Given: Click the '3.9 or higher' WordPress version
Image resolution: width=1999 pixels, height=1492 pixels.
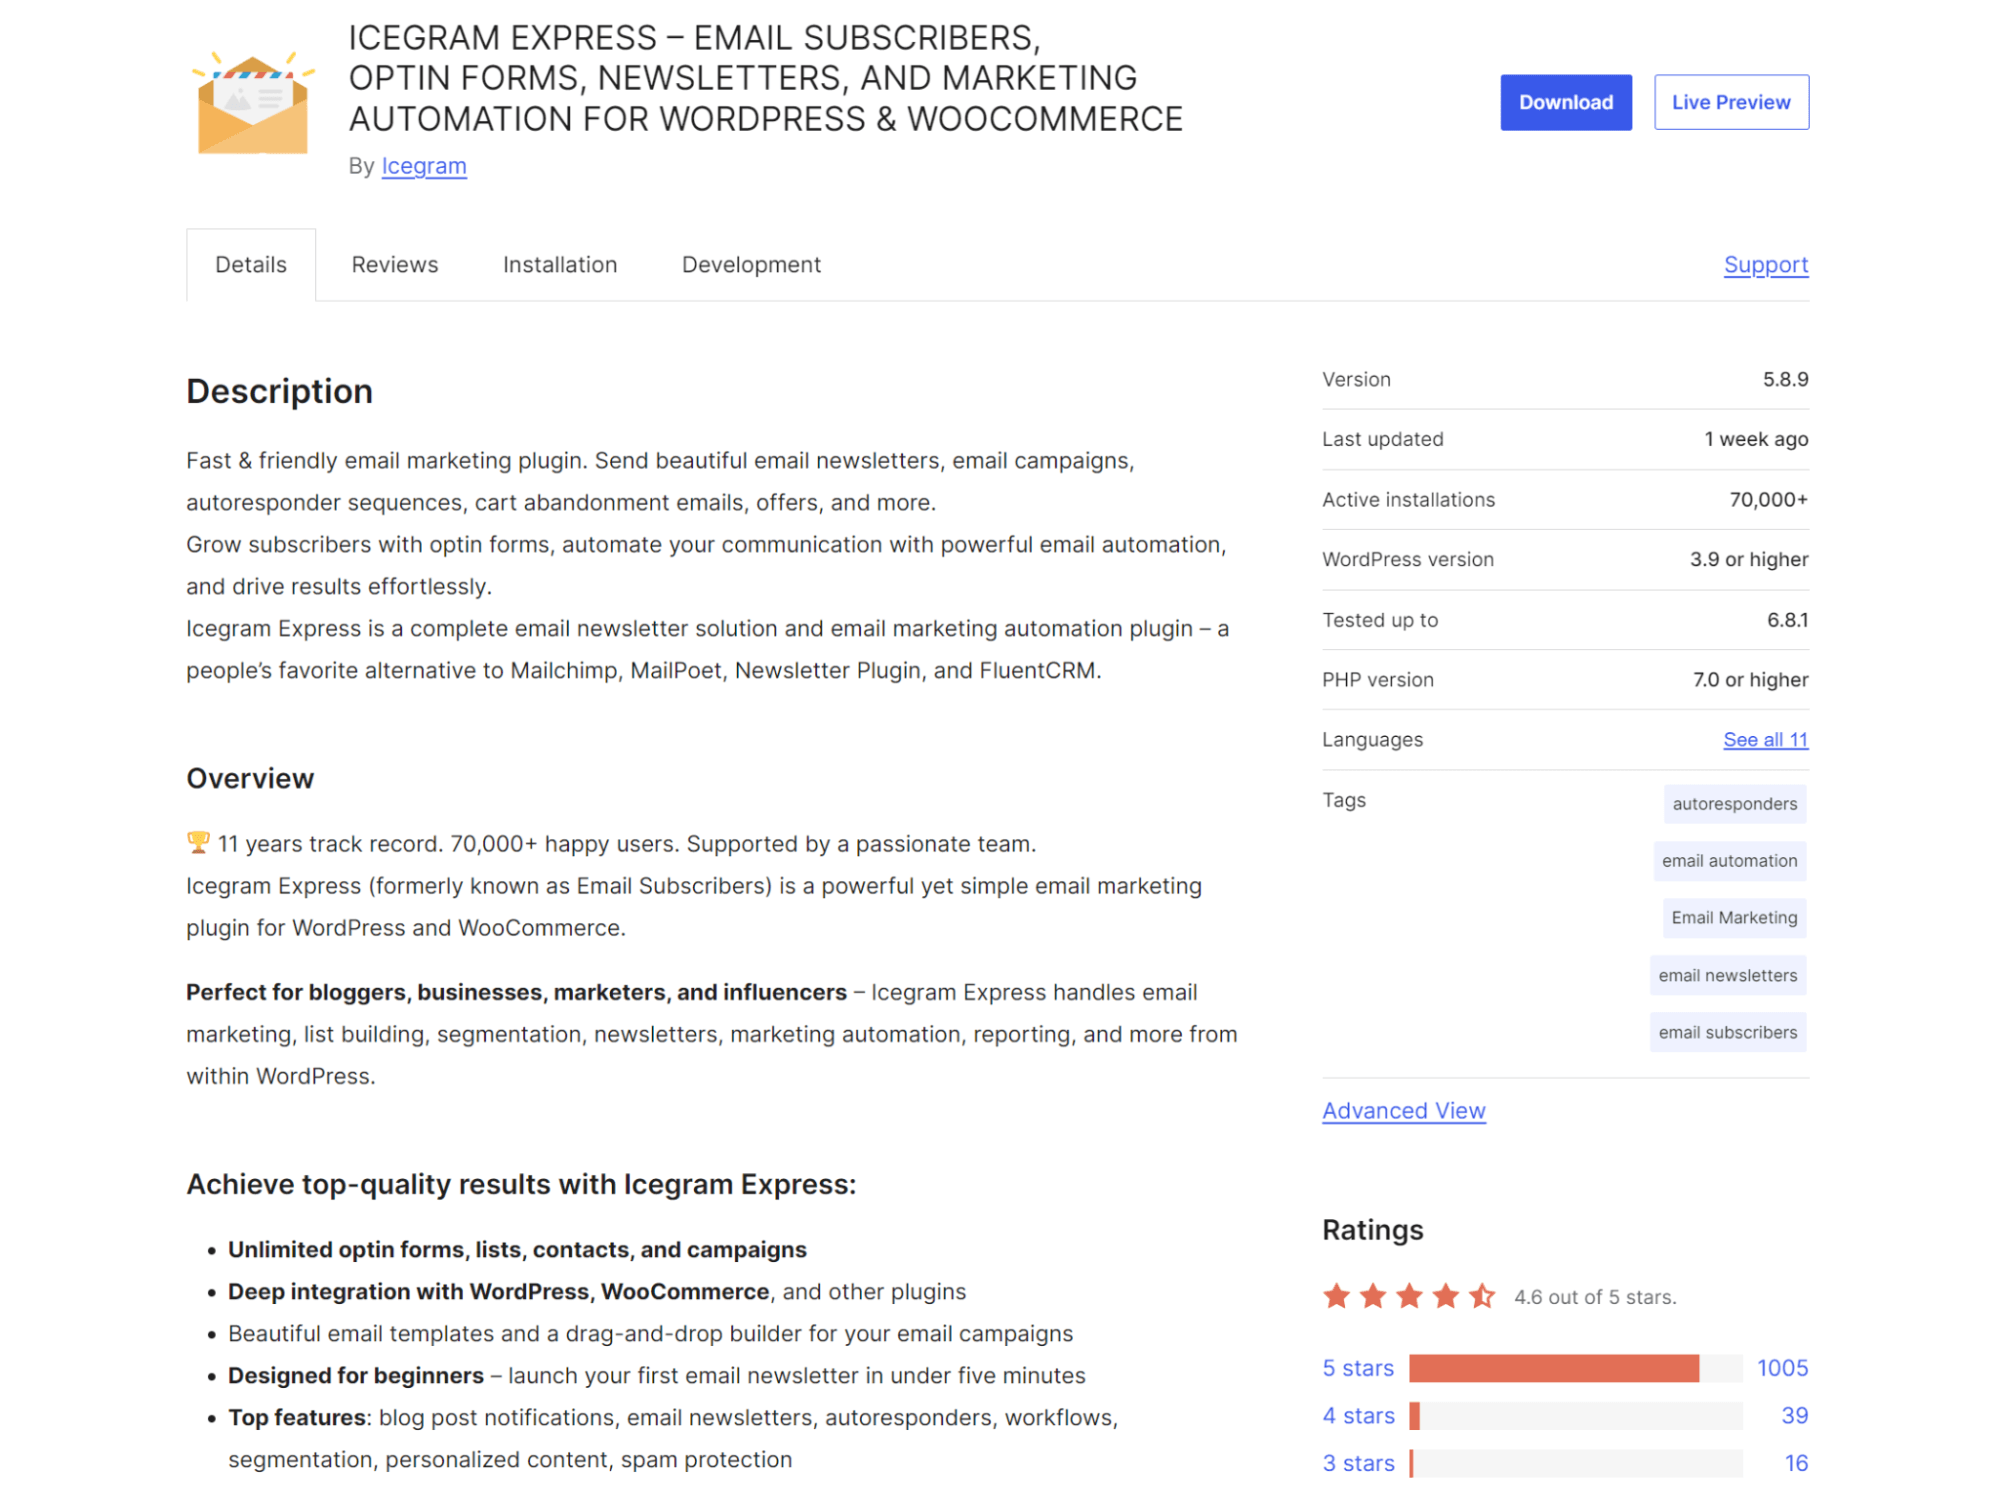Looking at the screenshot, I should (1749, 560).
